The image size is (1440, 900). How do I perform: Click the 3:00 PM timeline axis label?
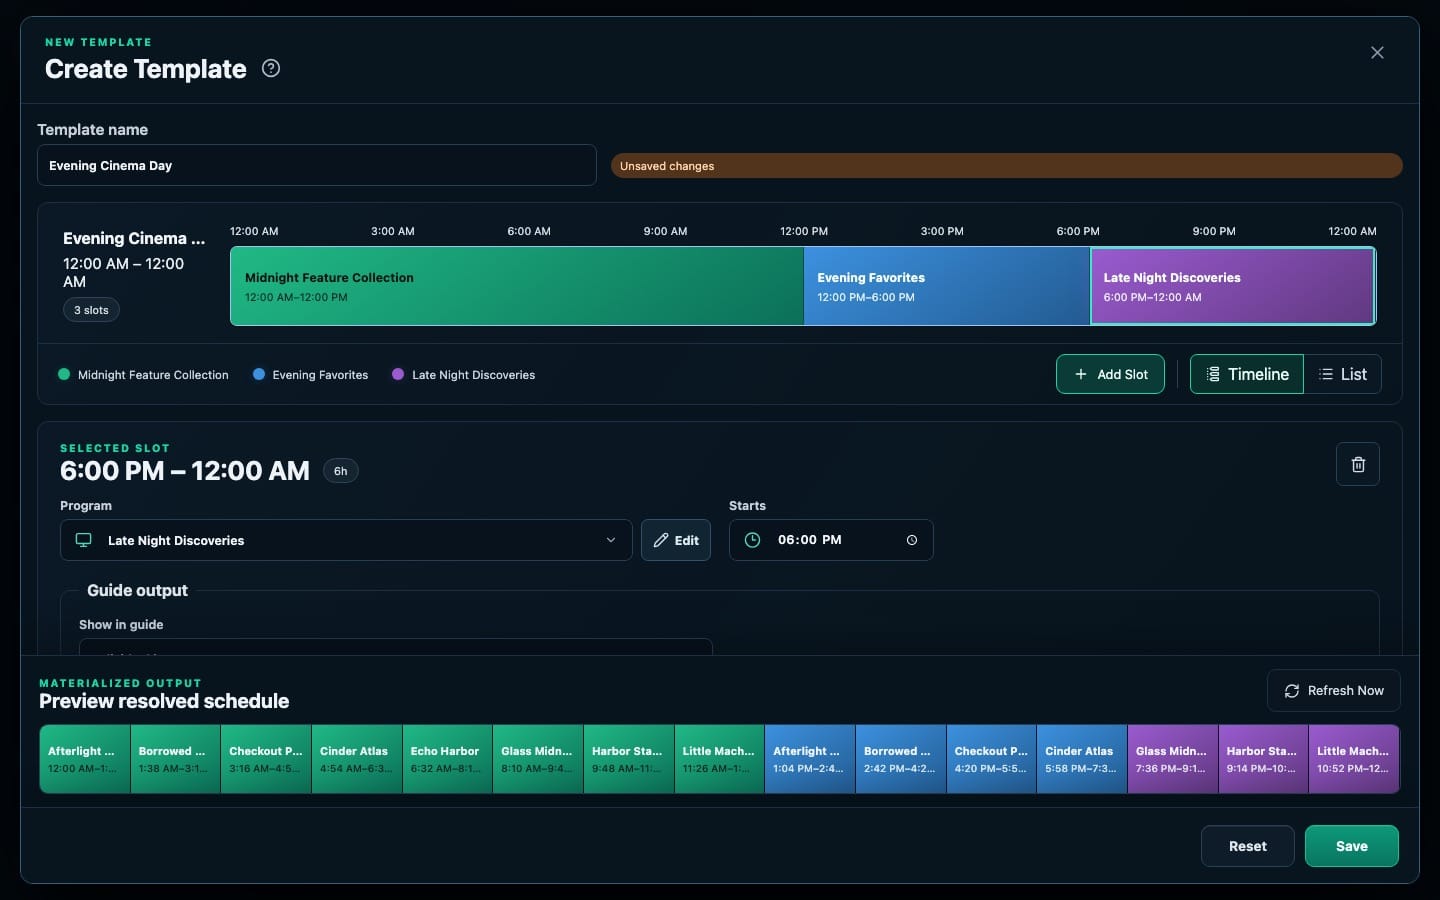pos(942,231)
